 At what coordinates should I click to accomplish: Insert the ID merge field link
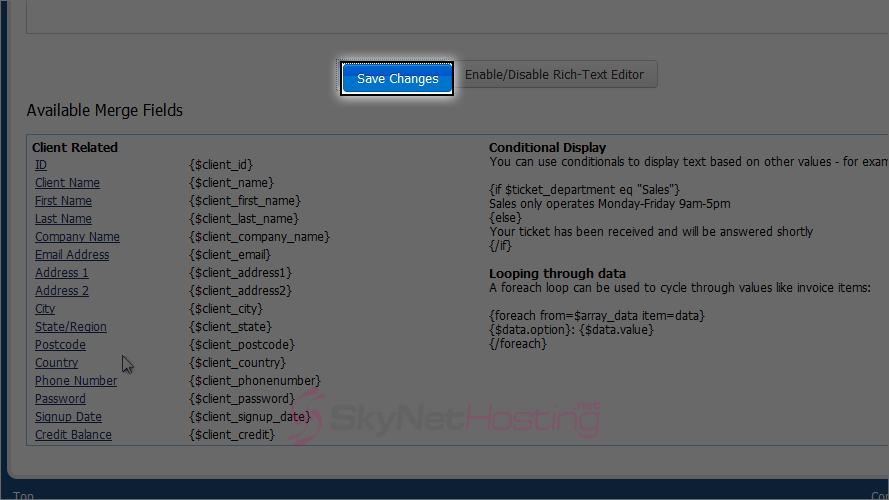pos(41,165)
